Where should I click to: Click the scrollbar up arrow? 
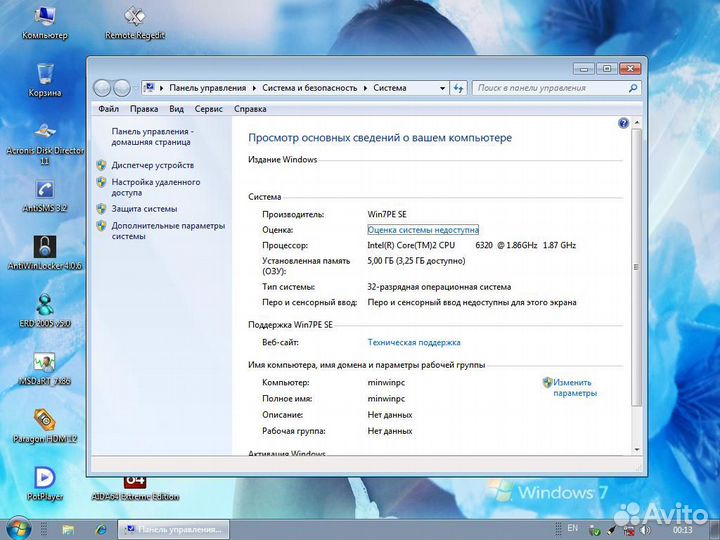point(636,123)
